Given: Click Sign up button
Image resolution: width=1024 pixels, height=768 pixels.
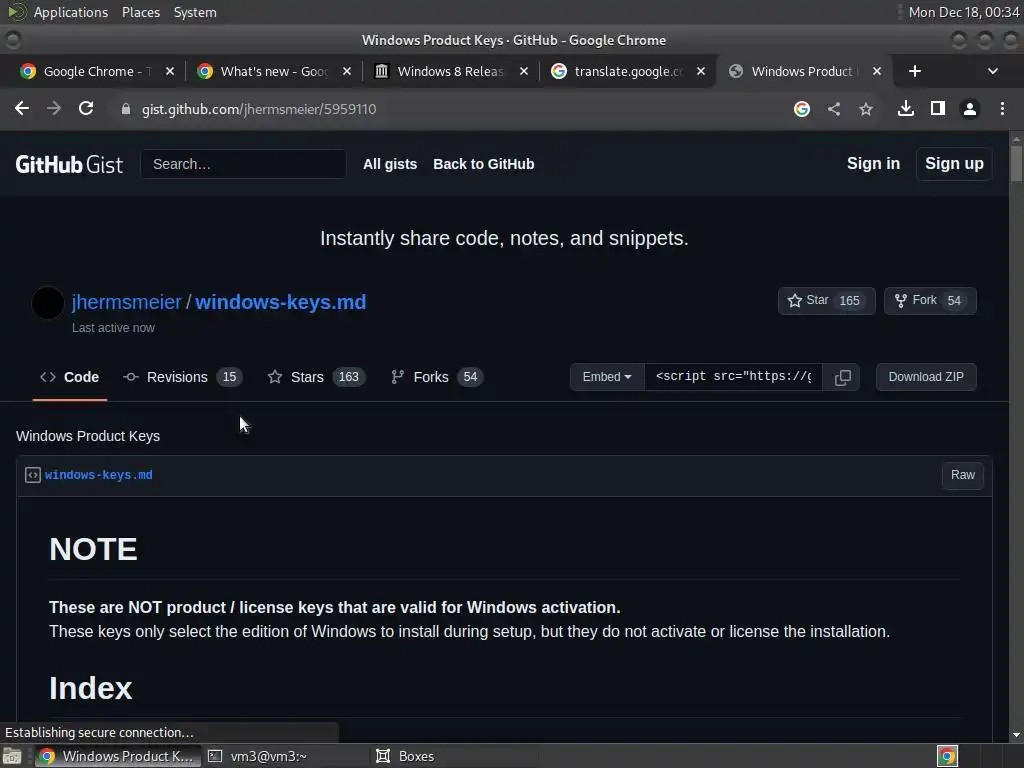Looking at the screenshot, I should tap(954, 164).
